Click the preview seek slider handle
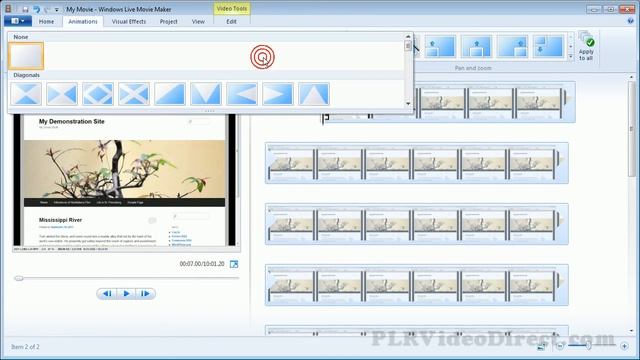The height and width of the screenshot is (360, 640). [x=18, y=278]
